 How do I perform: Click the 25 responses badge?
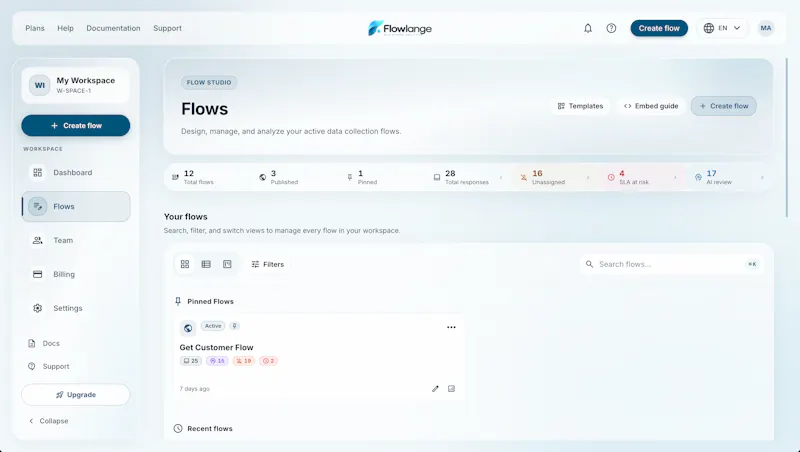(191, 361)
